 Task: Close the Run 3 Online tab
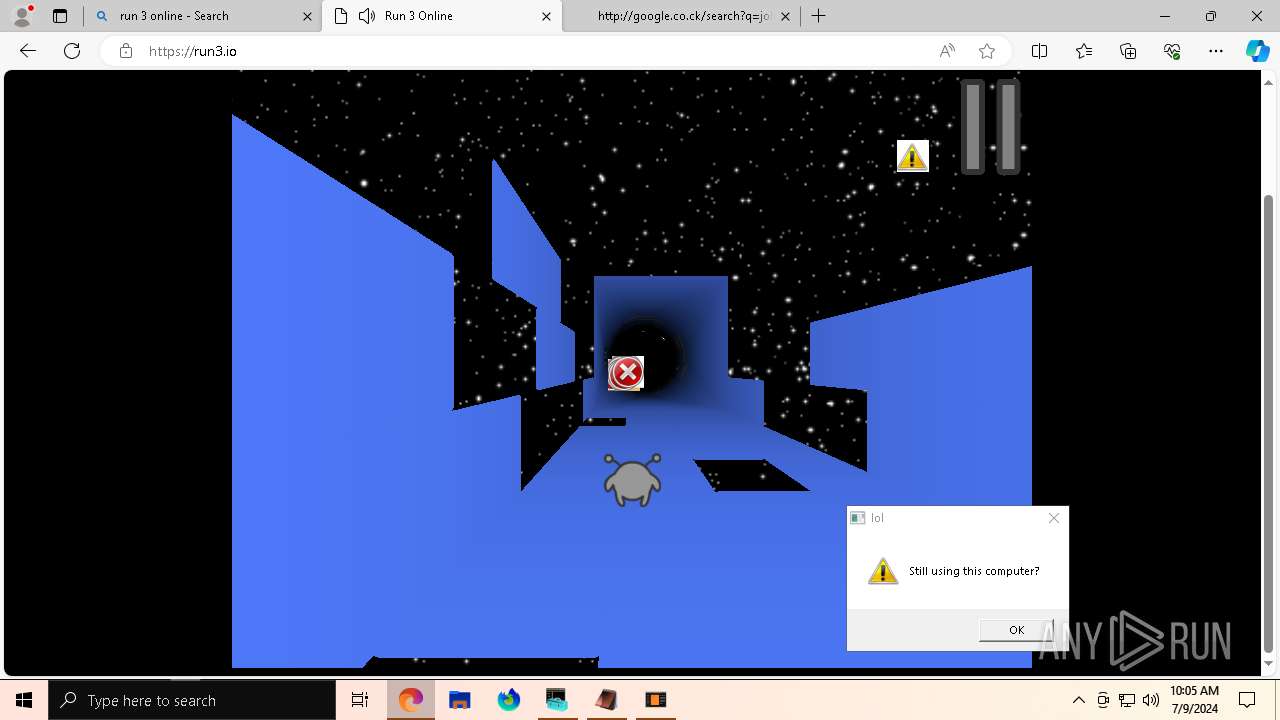[546, 16]
